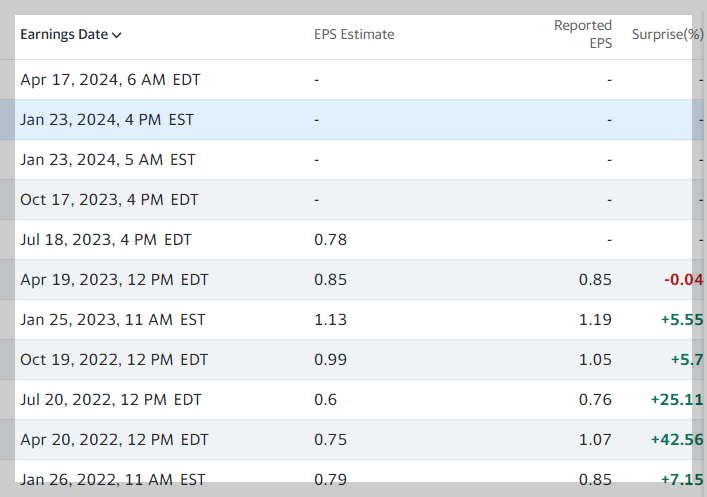
Task: Click the Reported EPS column header
Action: coord(583,34)
